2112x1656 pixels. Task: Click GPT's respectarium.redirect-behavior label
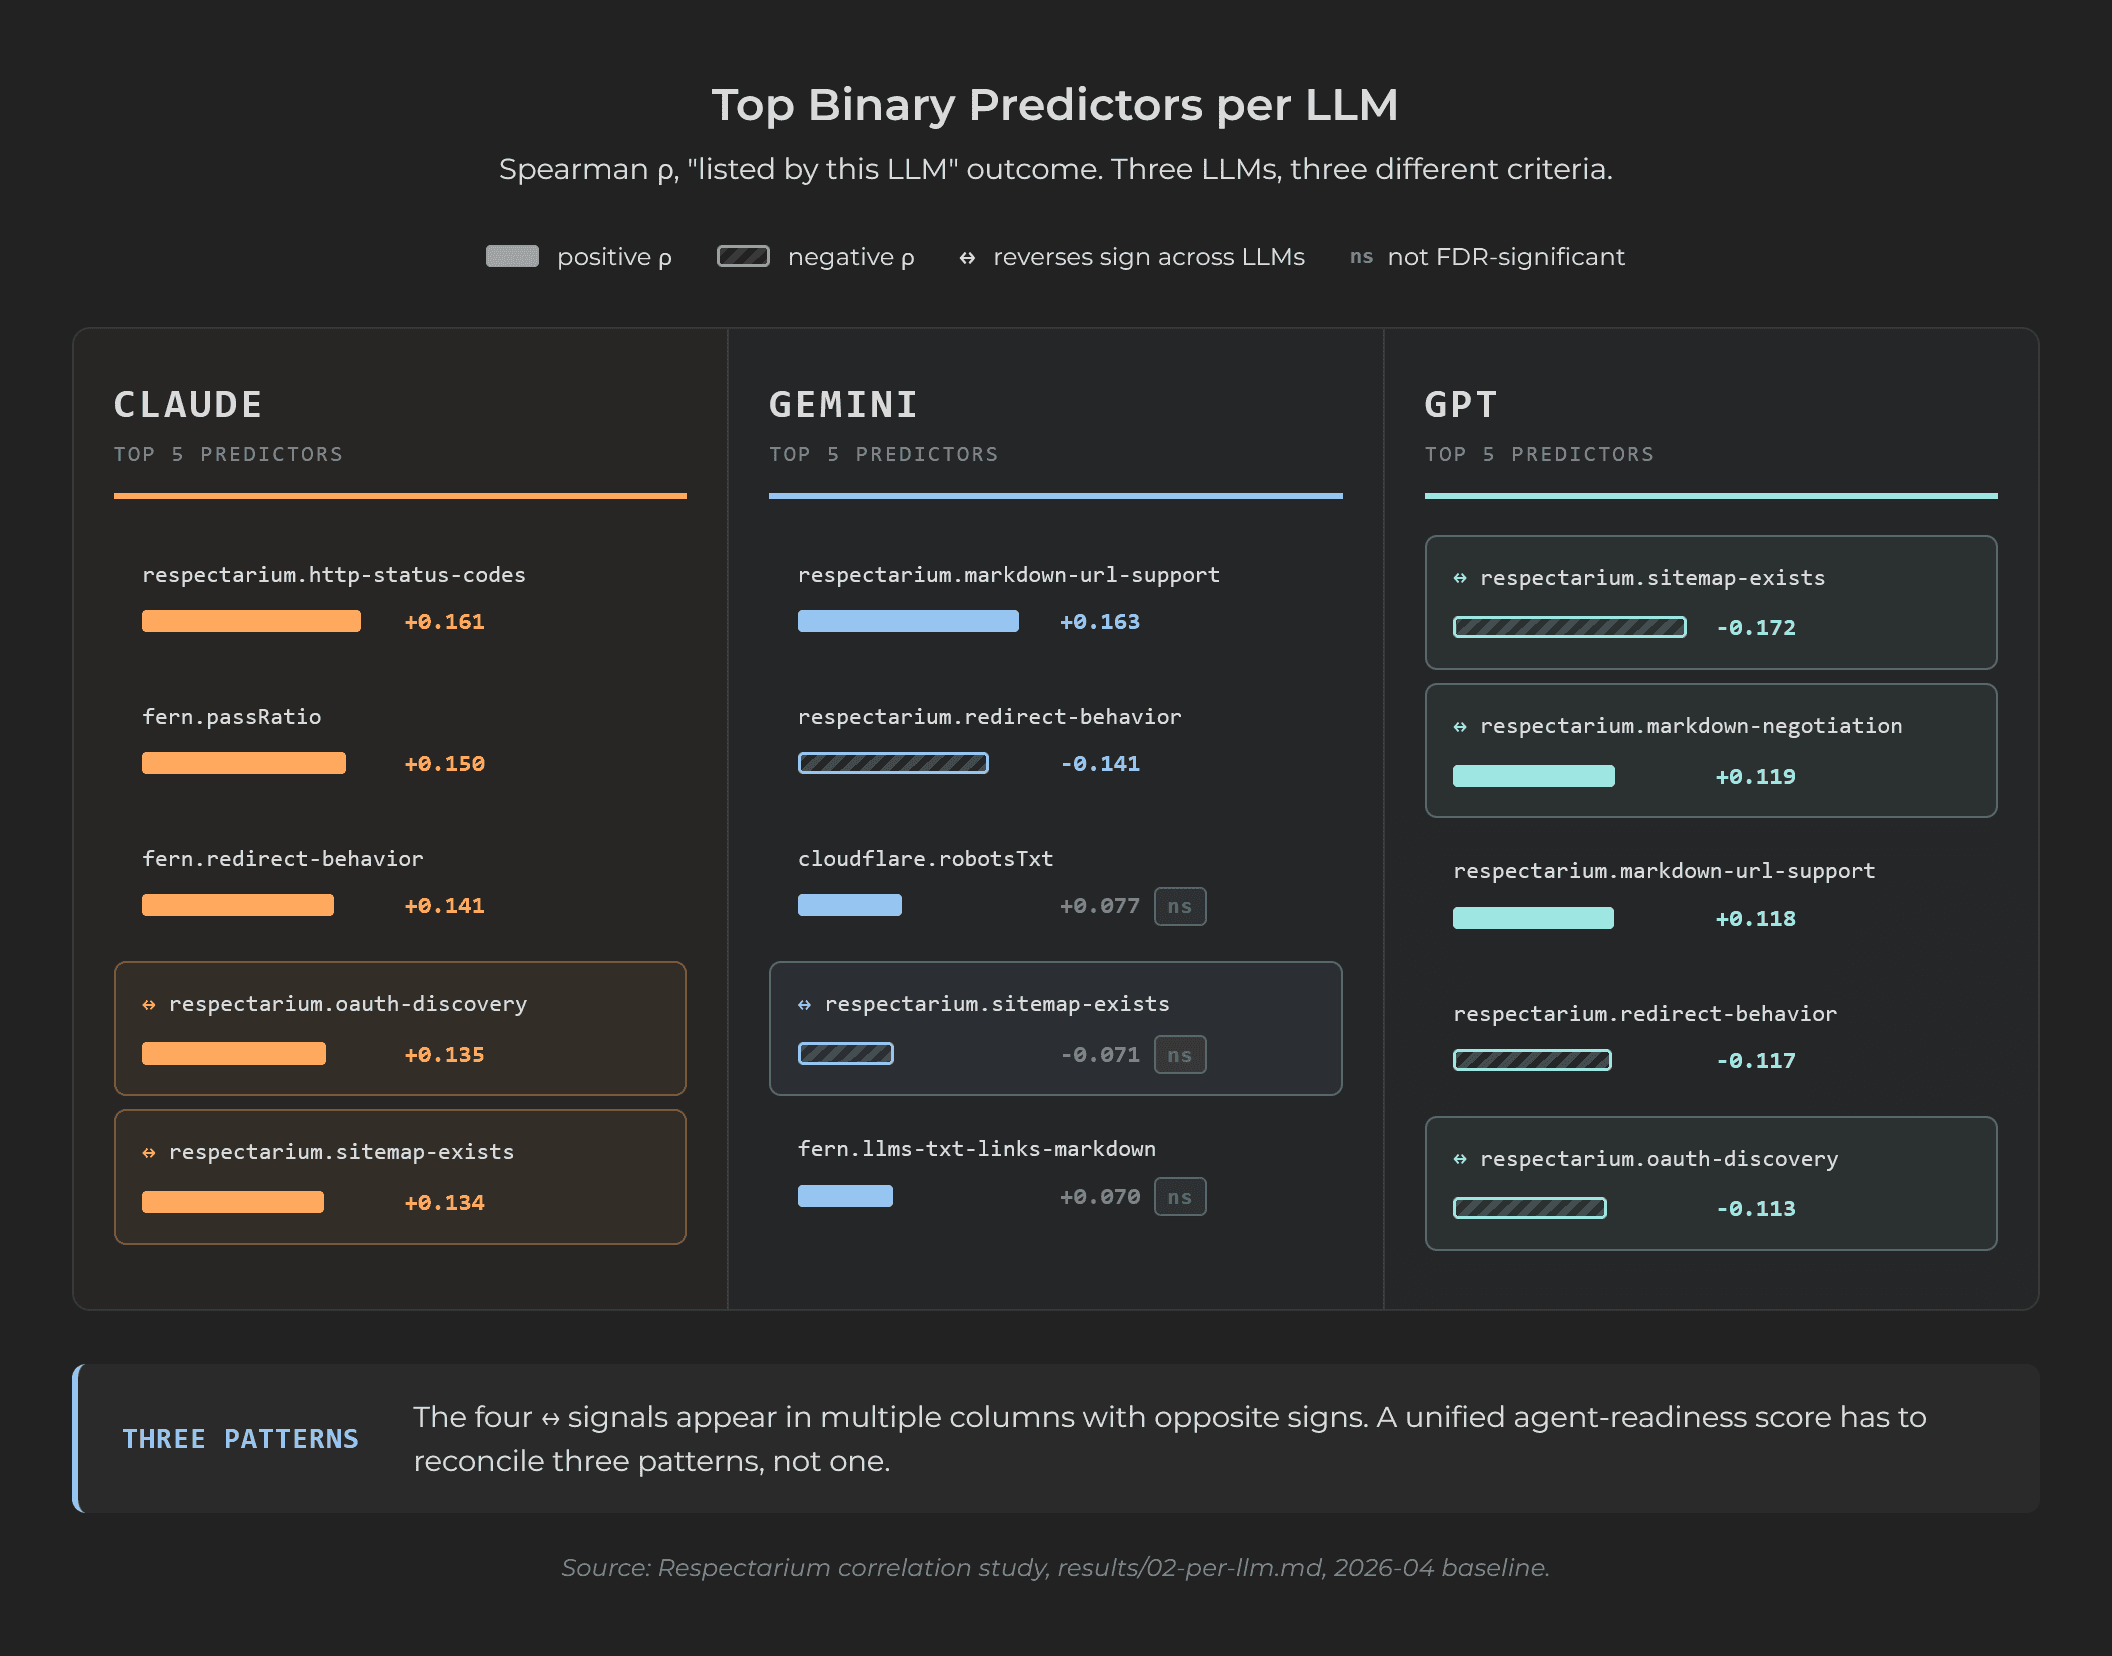[x=1645, y=1014]
